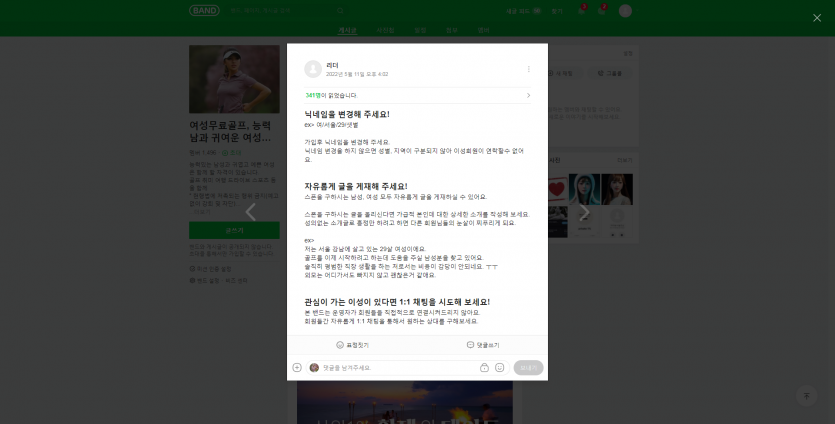Go to the previous post arrow
The width and height of the screenshot is (835, 424).
pyautogui.click(x=251, y=211)
